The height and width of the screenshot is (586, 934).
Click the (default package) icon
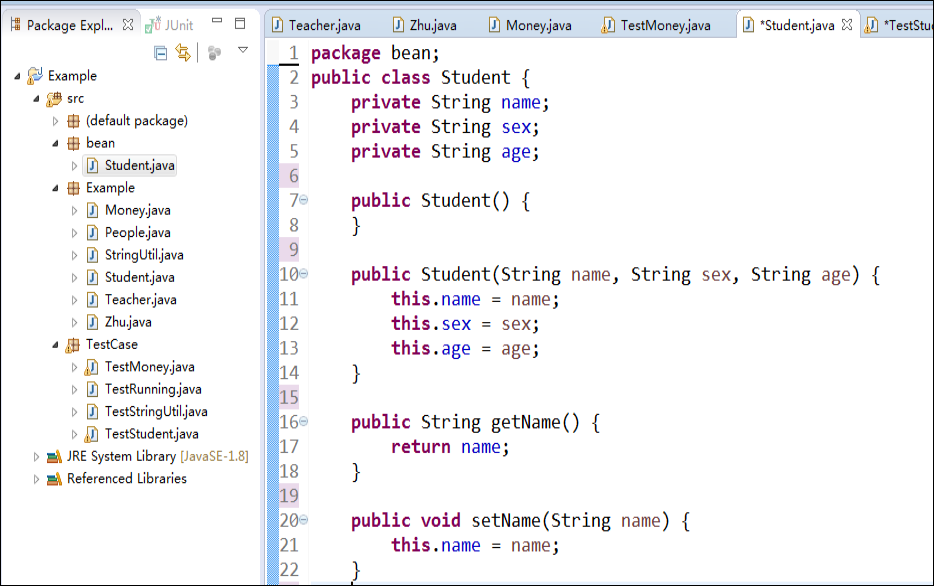[x=73, y=121]
